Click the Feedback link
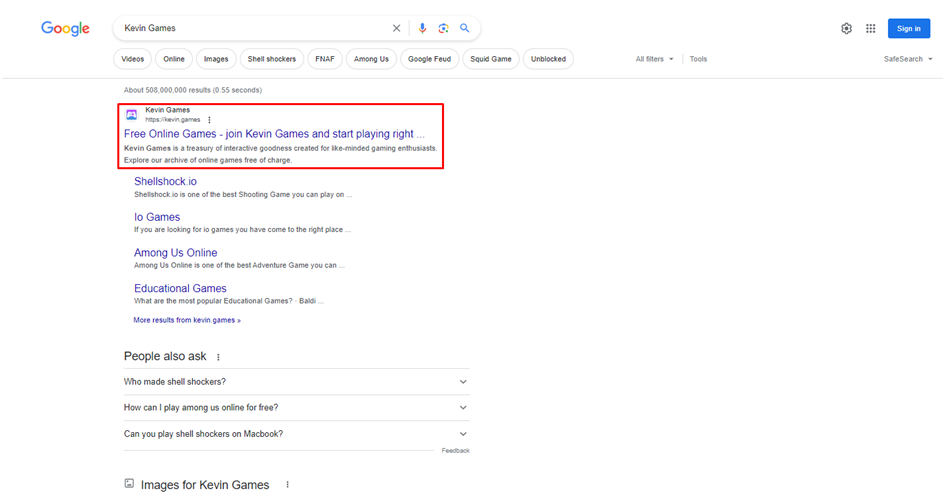This screenshot has height=499, width=945. coord(455,451)
